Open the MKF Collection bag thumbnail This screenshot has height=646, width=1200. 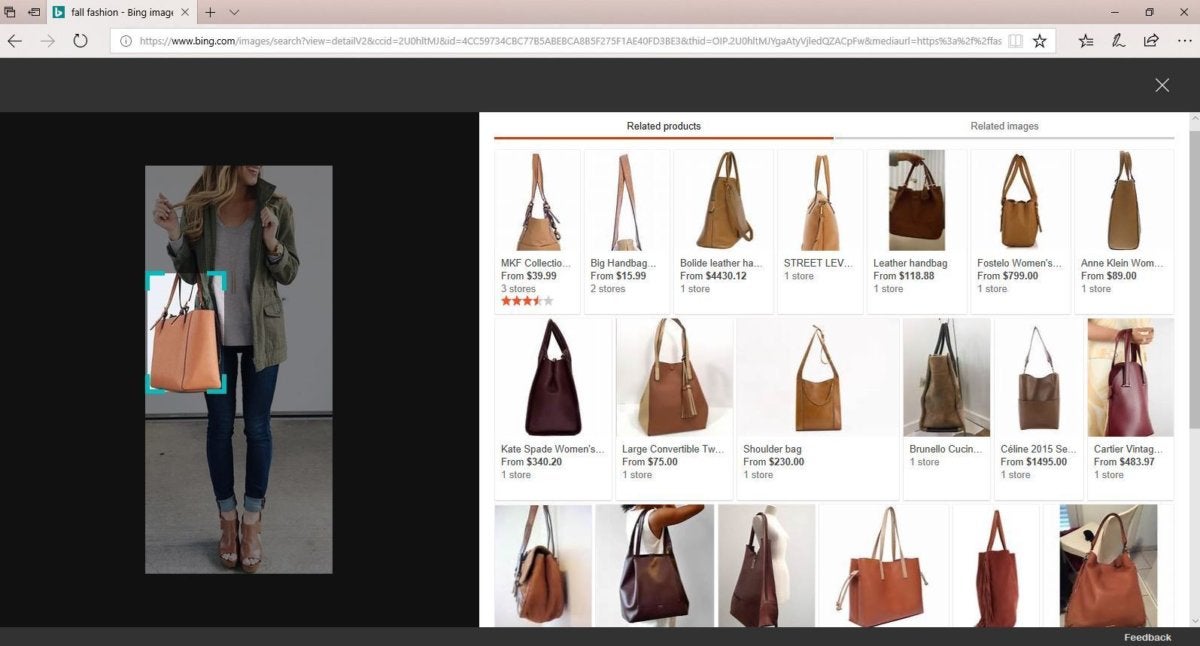click(537, 201)
